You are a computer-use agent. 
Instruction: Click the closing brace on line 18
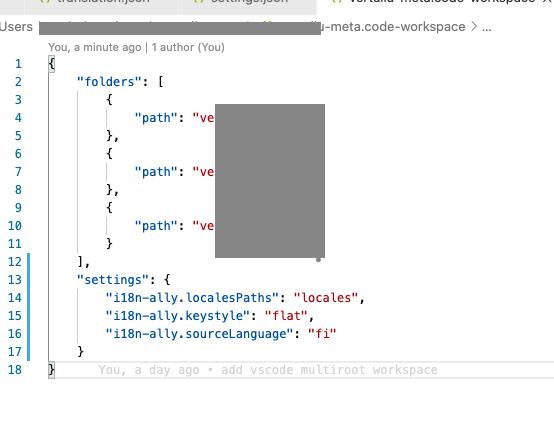(52, 370)
